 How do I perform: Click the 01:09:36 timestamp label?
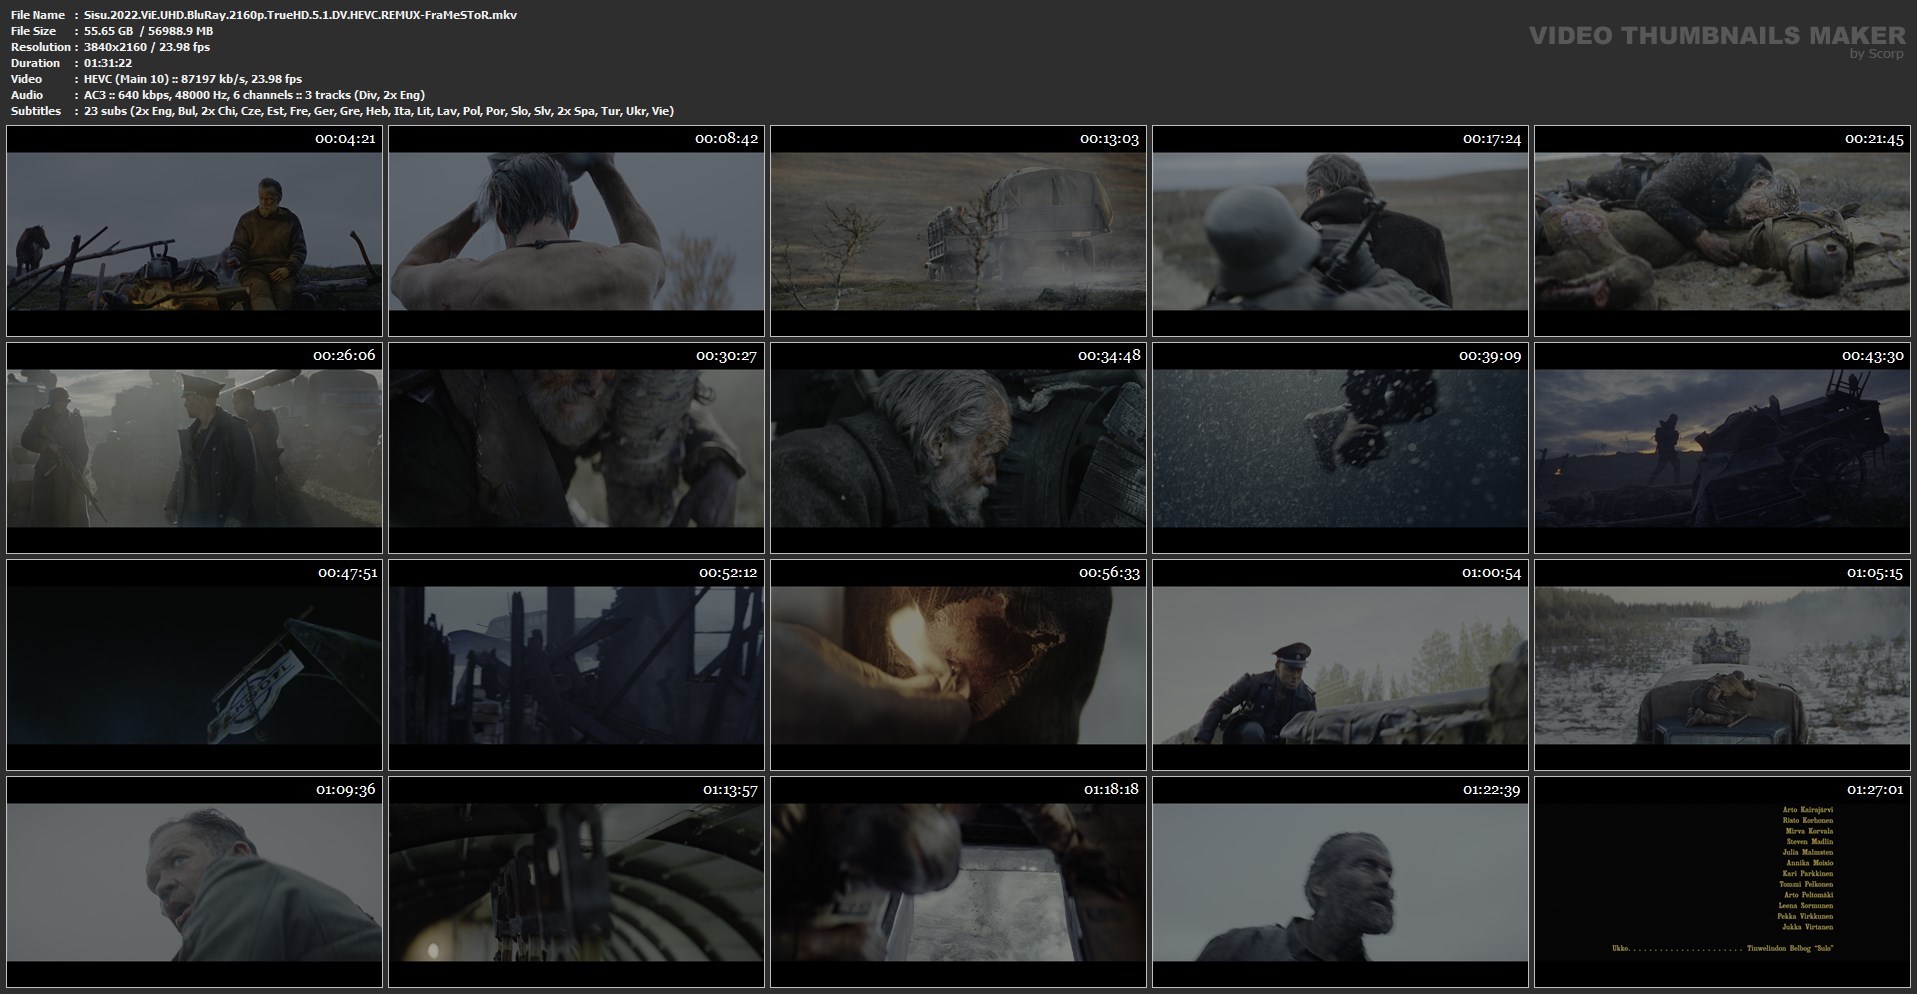[346, 790]
